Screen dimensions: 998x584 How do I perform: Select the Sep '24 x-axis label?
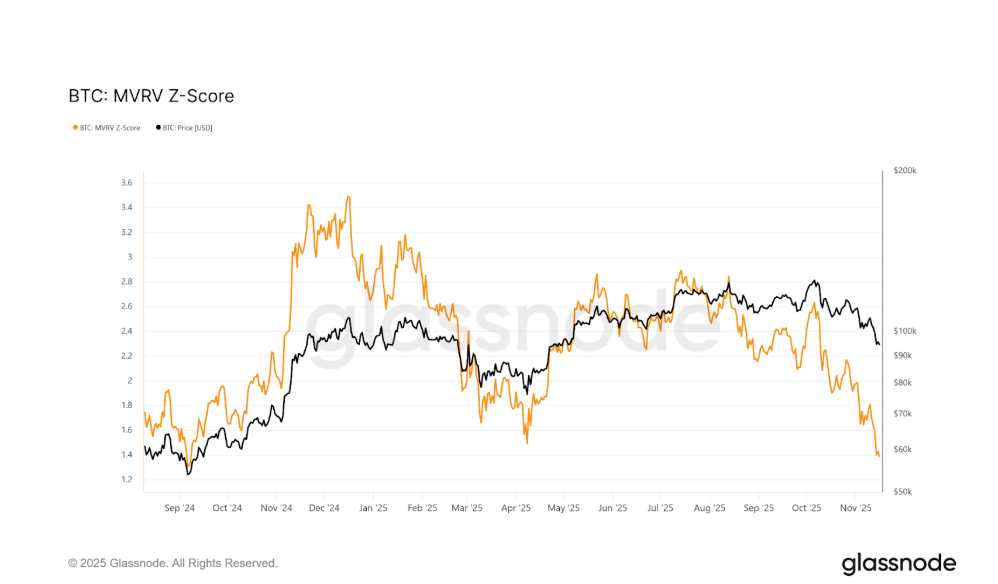coord(179,508)
